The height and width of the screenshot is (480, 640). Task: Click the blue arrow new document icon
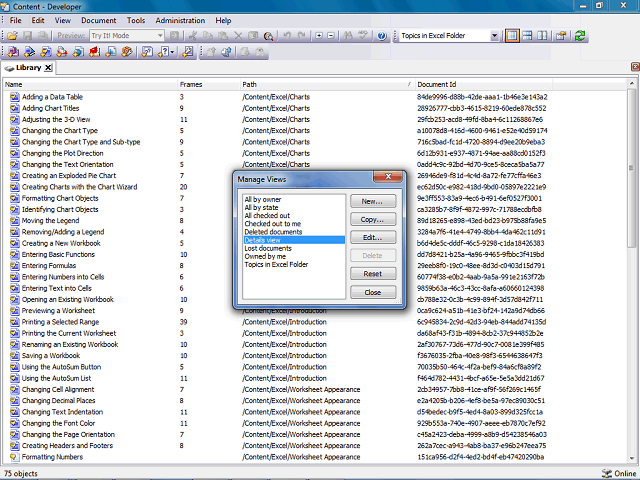coord(29,52)
